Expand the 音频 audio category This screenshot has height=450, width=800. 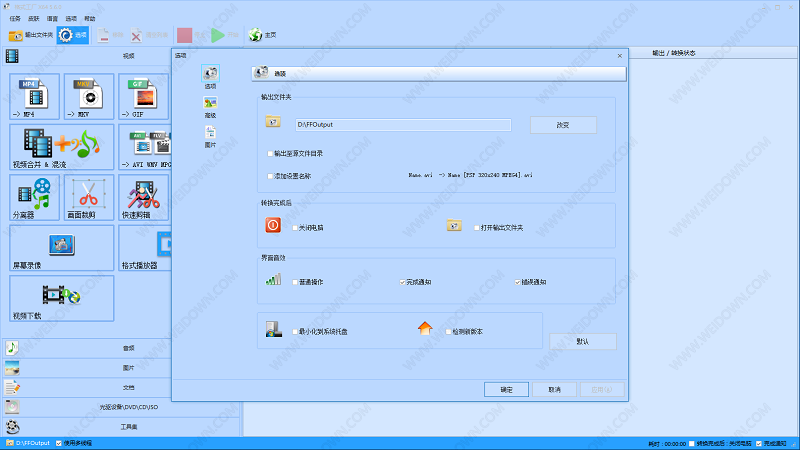click(x=120, y=347)
